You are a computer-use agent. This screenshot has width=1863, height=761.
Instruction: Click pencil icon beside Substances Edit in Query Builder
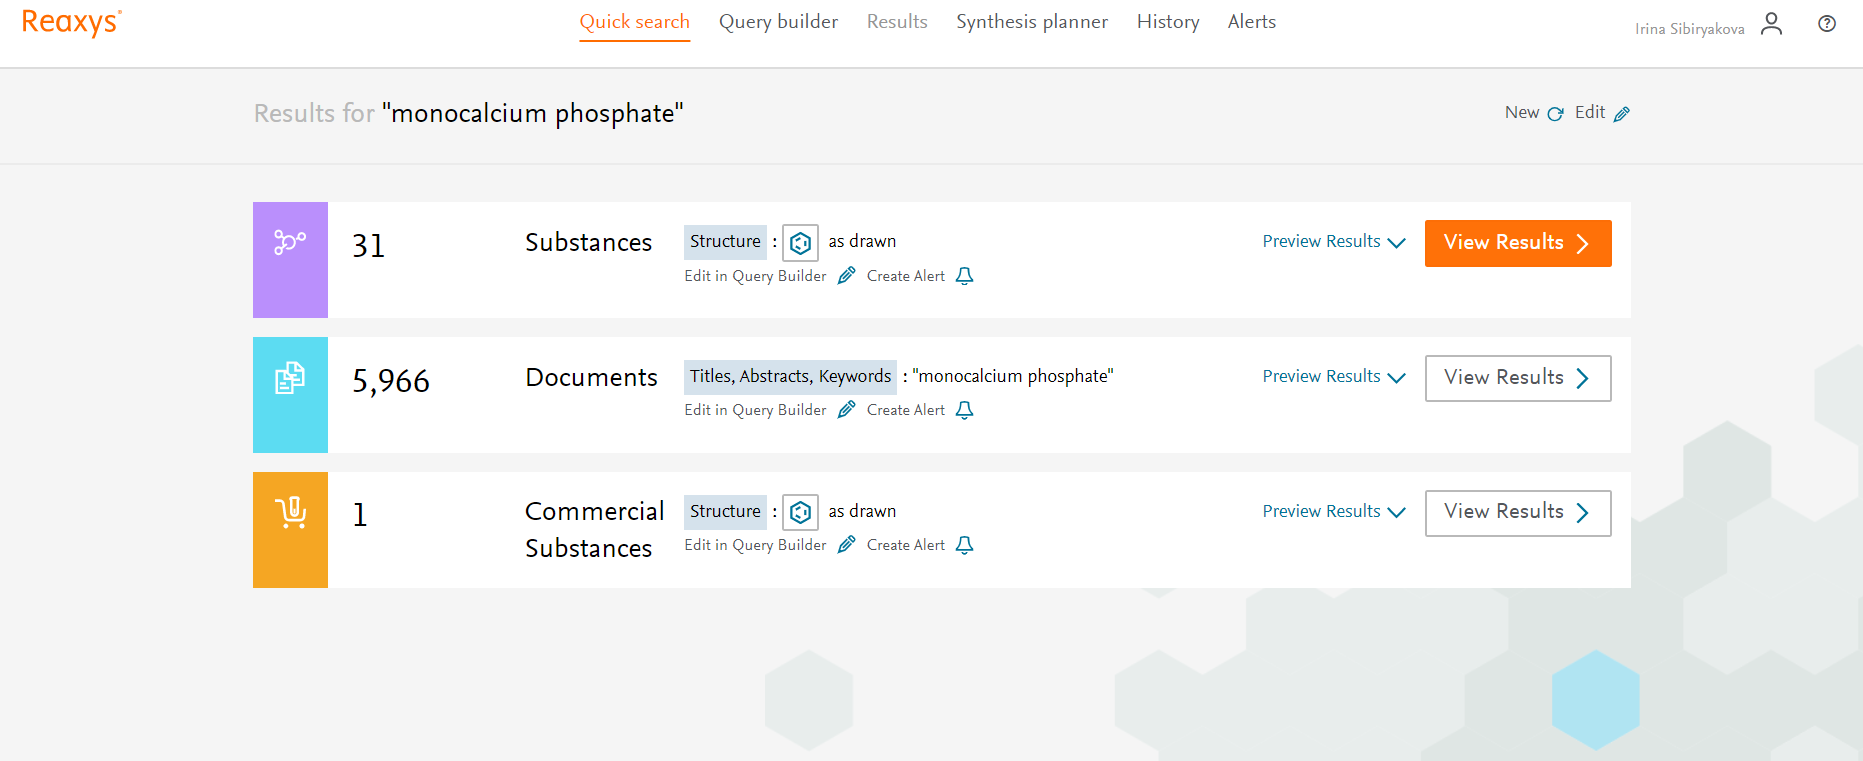(846, 276)
